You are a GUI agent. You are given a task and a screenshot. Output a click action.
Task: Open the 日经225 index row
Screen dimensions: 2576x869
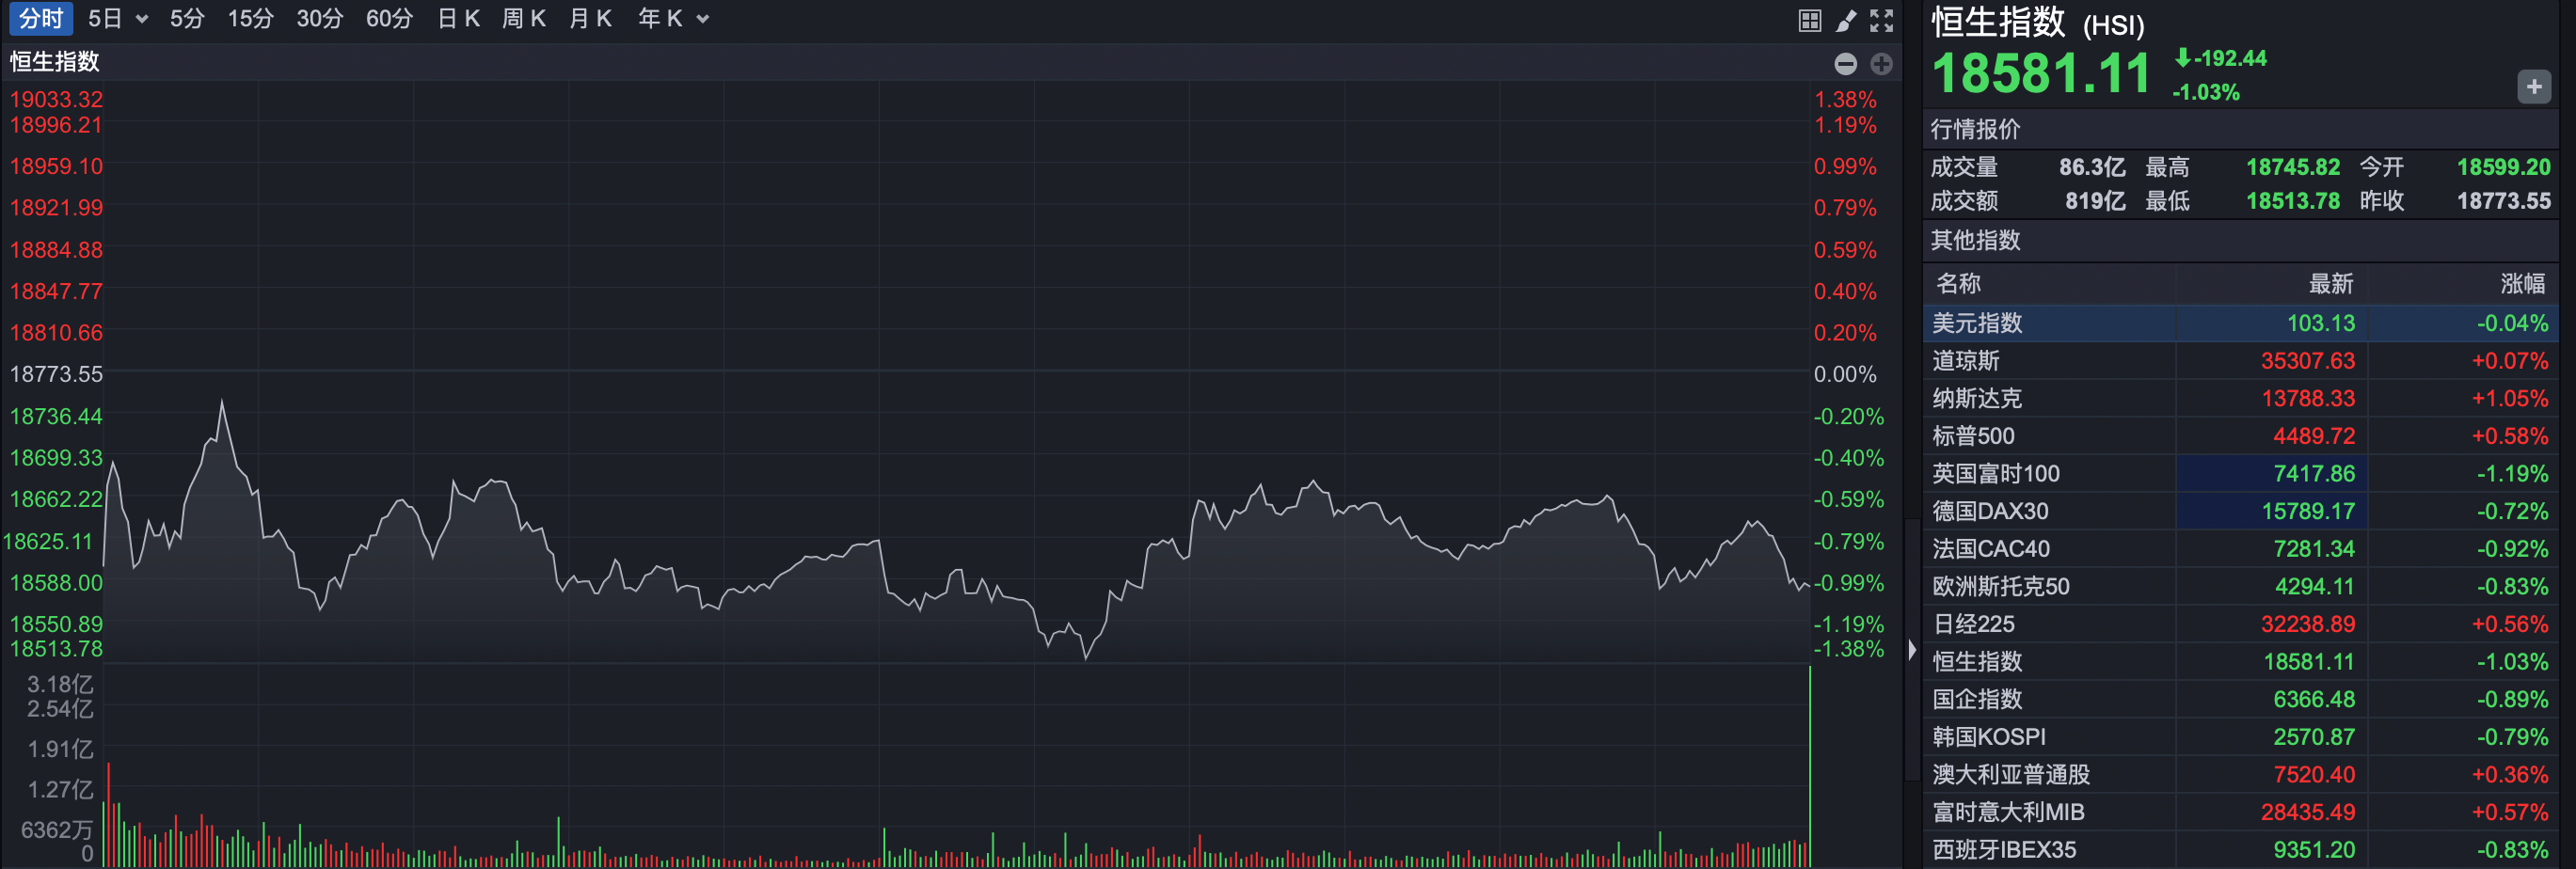pos(2240,624)
